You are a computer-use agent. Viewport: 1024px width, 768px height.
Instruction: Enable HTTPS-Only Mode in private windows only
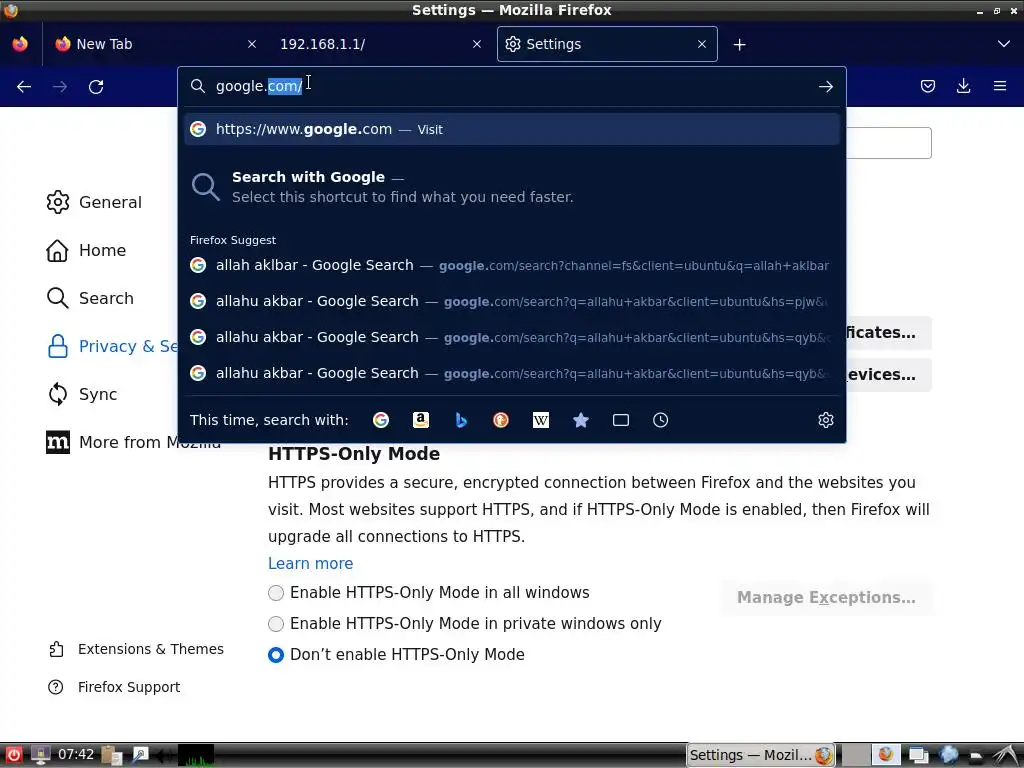(x=464, y=624)
